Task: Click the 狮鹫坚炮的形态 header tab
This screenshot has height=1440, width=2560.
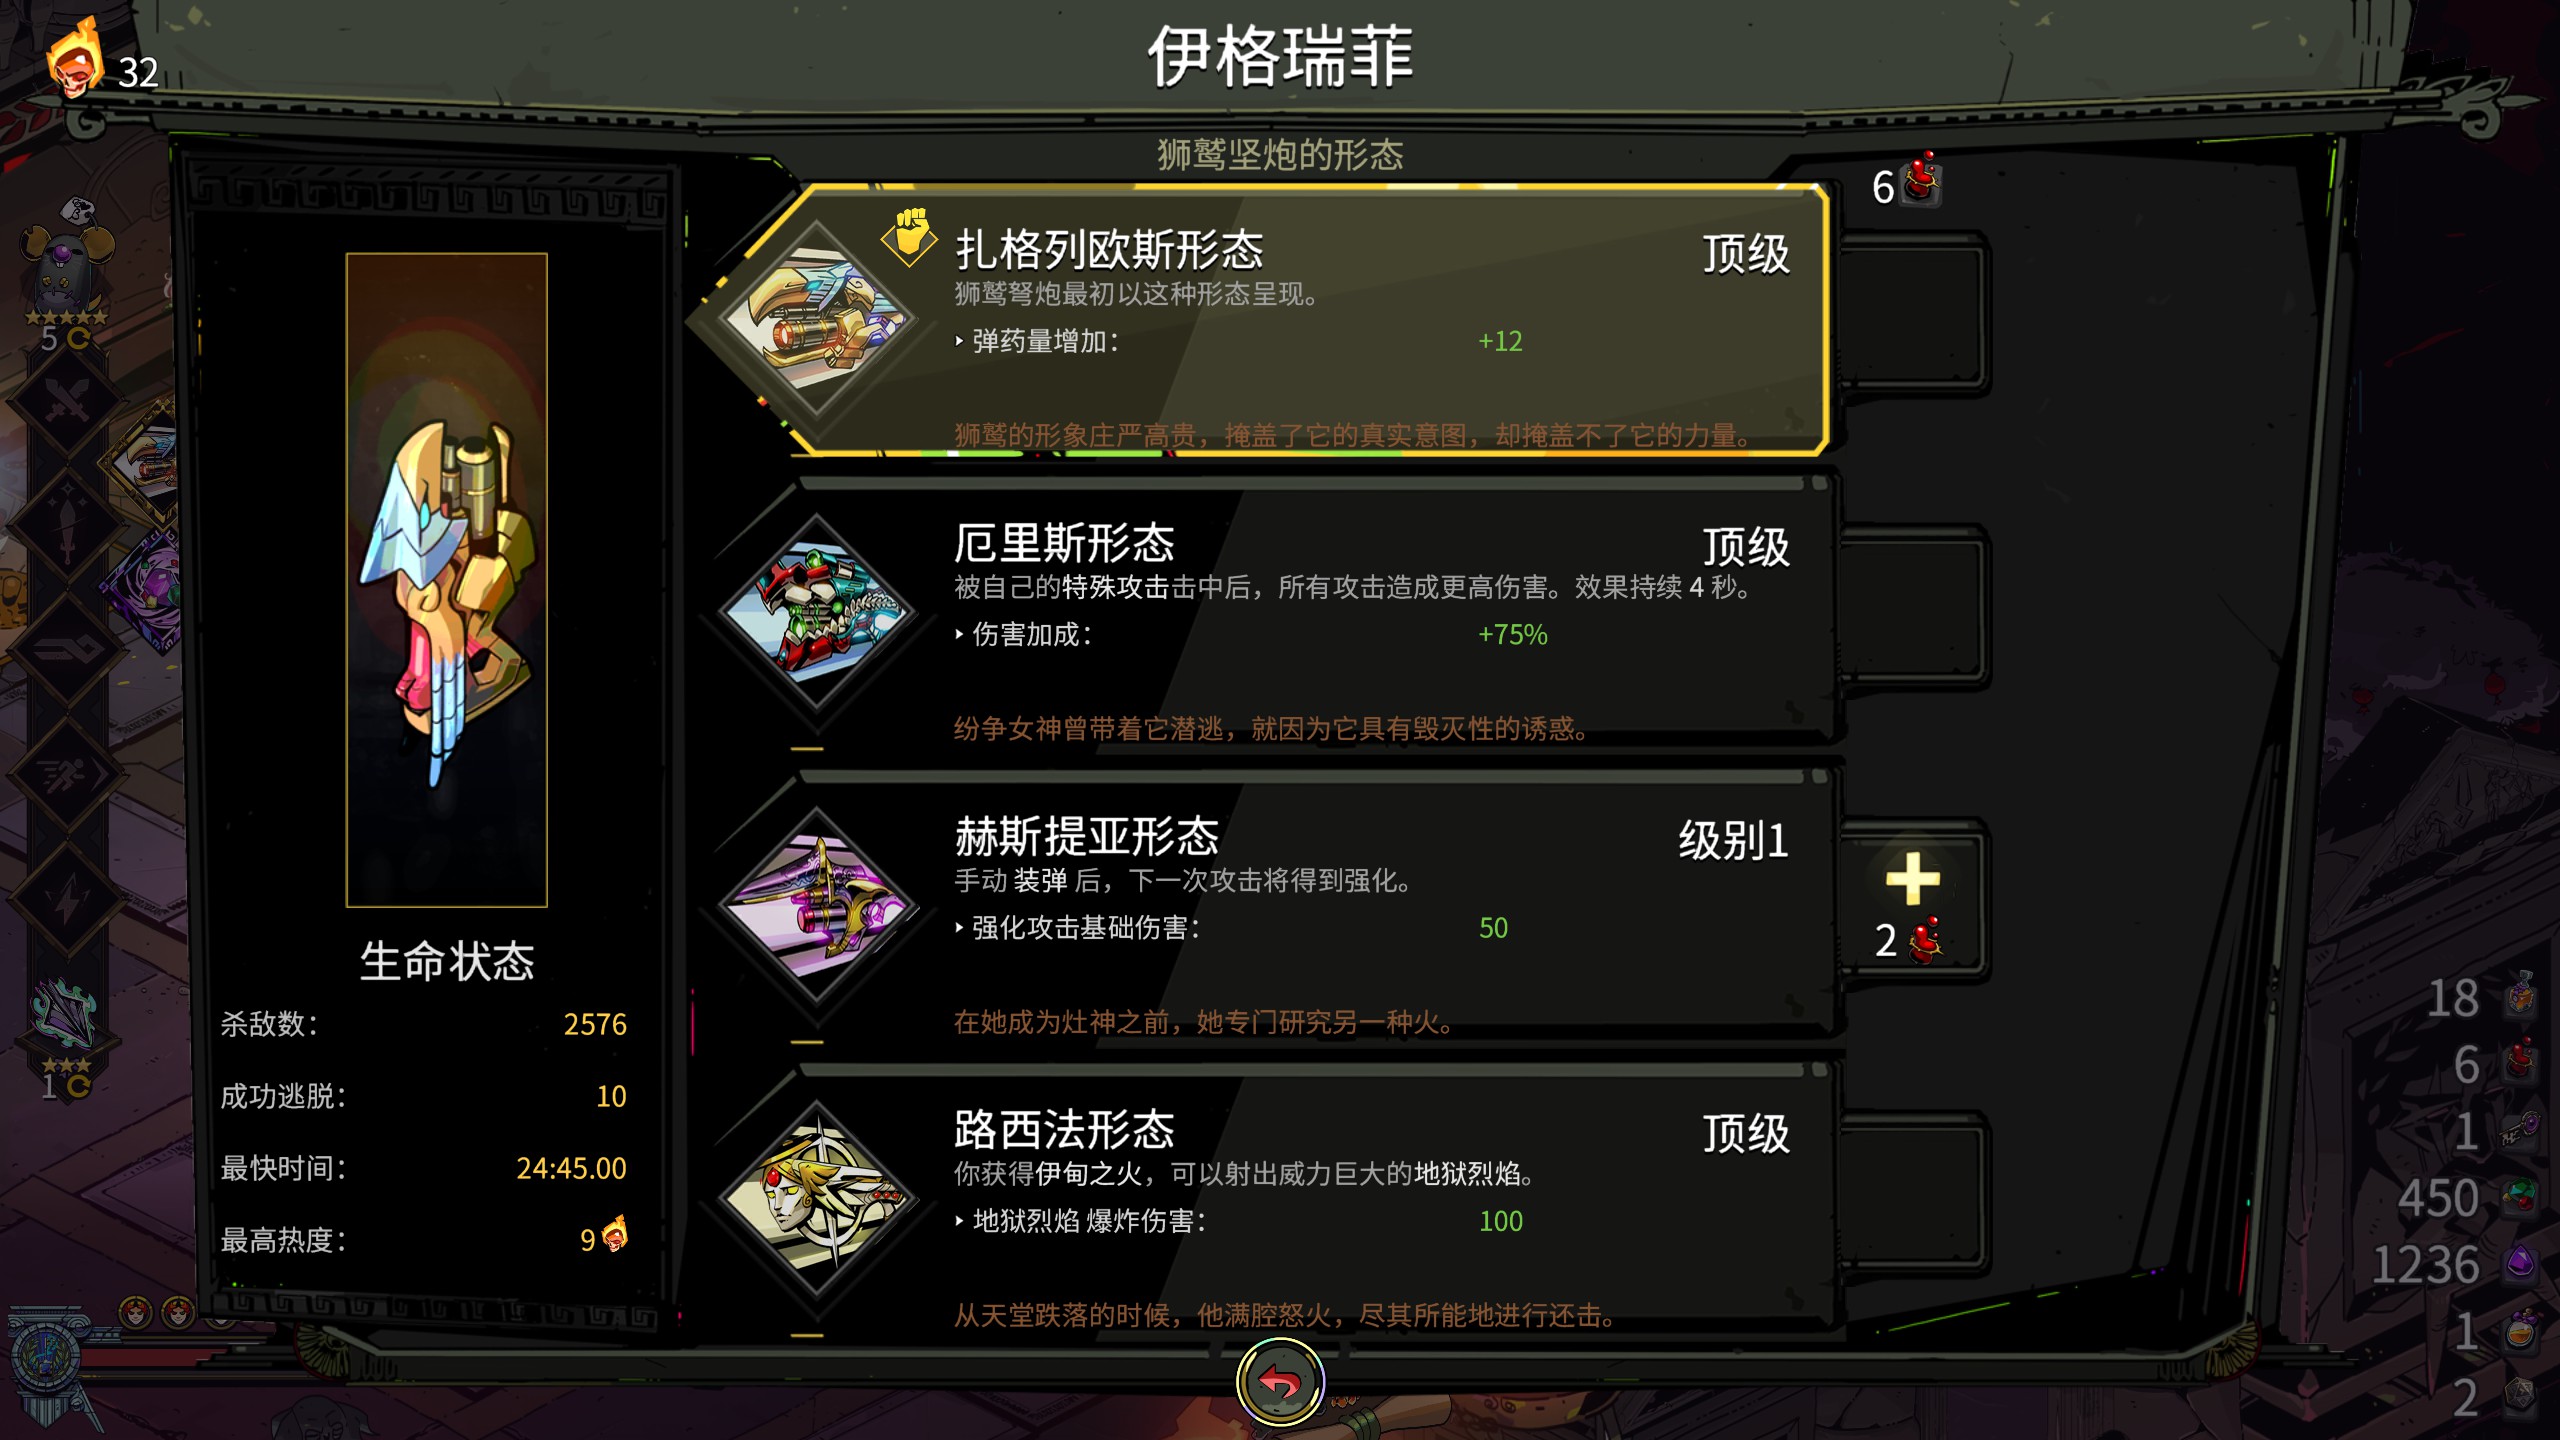Action: [1280, 155]
